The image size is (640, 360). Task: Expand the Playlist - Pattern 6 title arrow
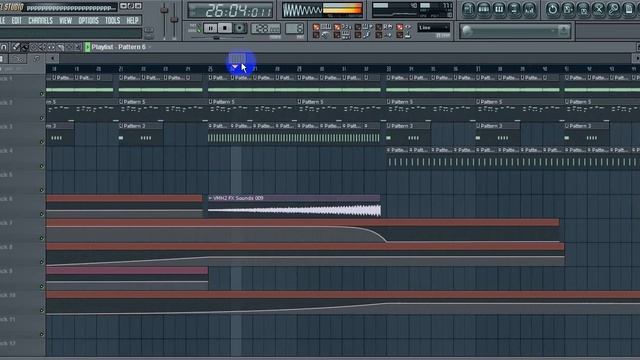[150, 47]
